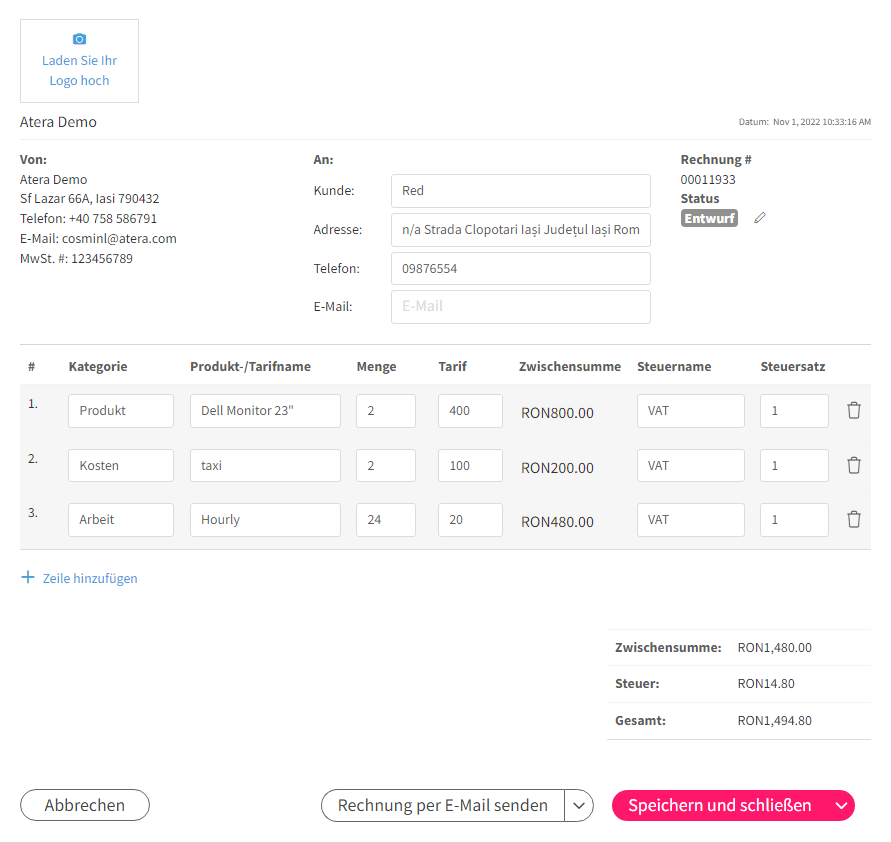Click the camera icon to upload logo
The image size is (891, 842).
tap(80, 39)
